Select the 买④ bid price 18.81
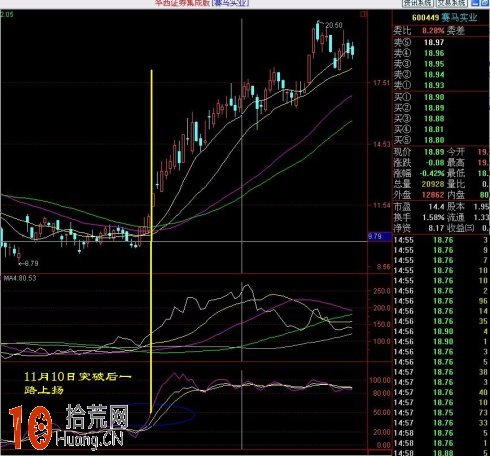This screenshot has height=456, width=490. click(x=434, y=129)
